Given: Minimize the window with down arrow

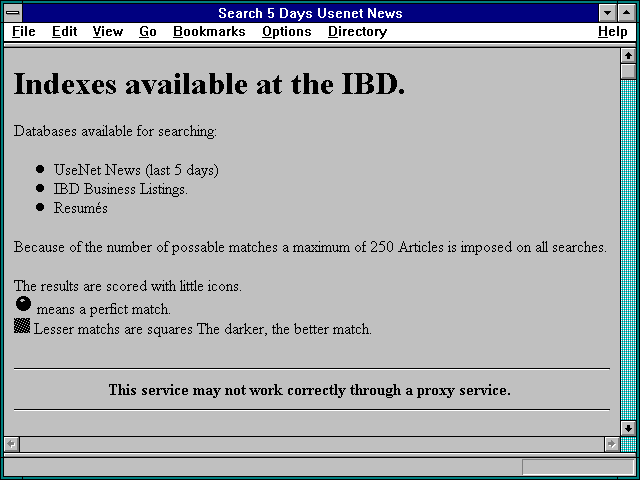Looking at the screenshot, I should pyautogui.click(x=607, y=13).
